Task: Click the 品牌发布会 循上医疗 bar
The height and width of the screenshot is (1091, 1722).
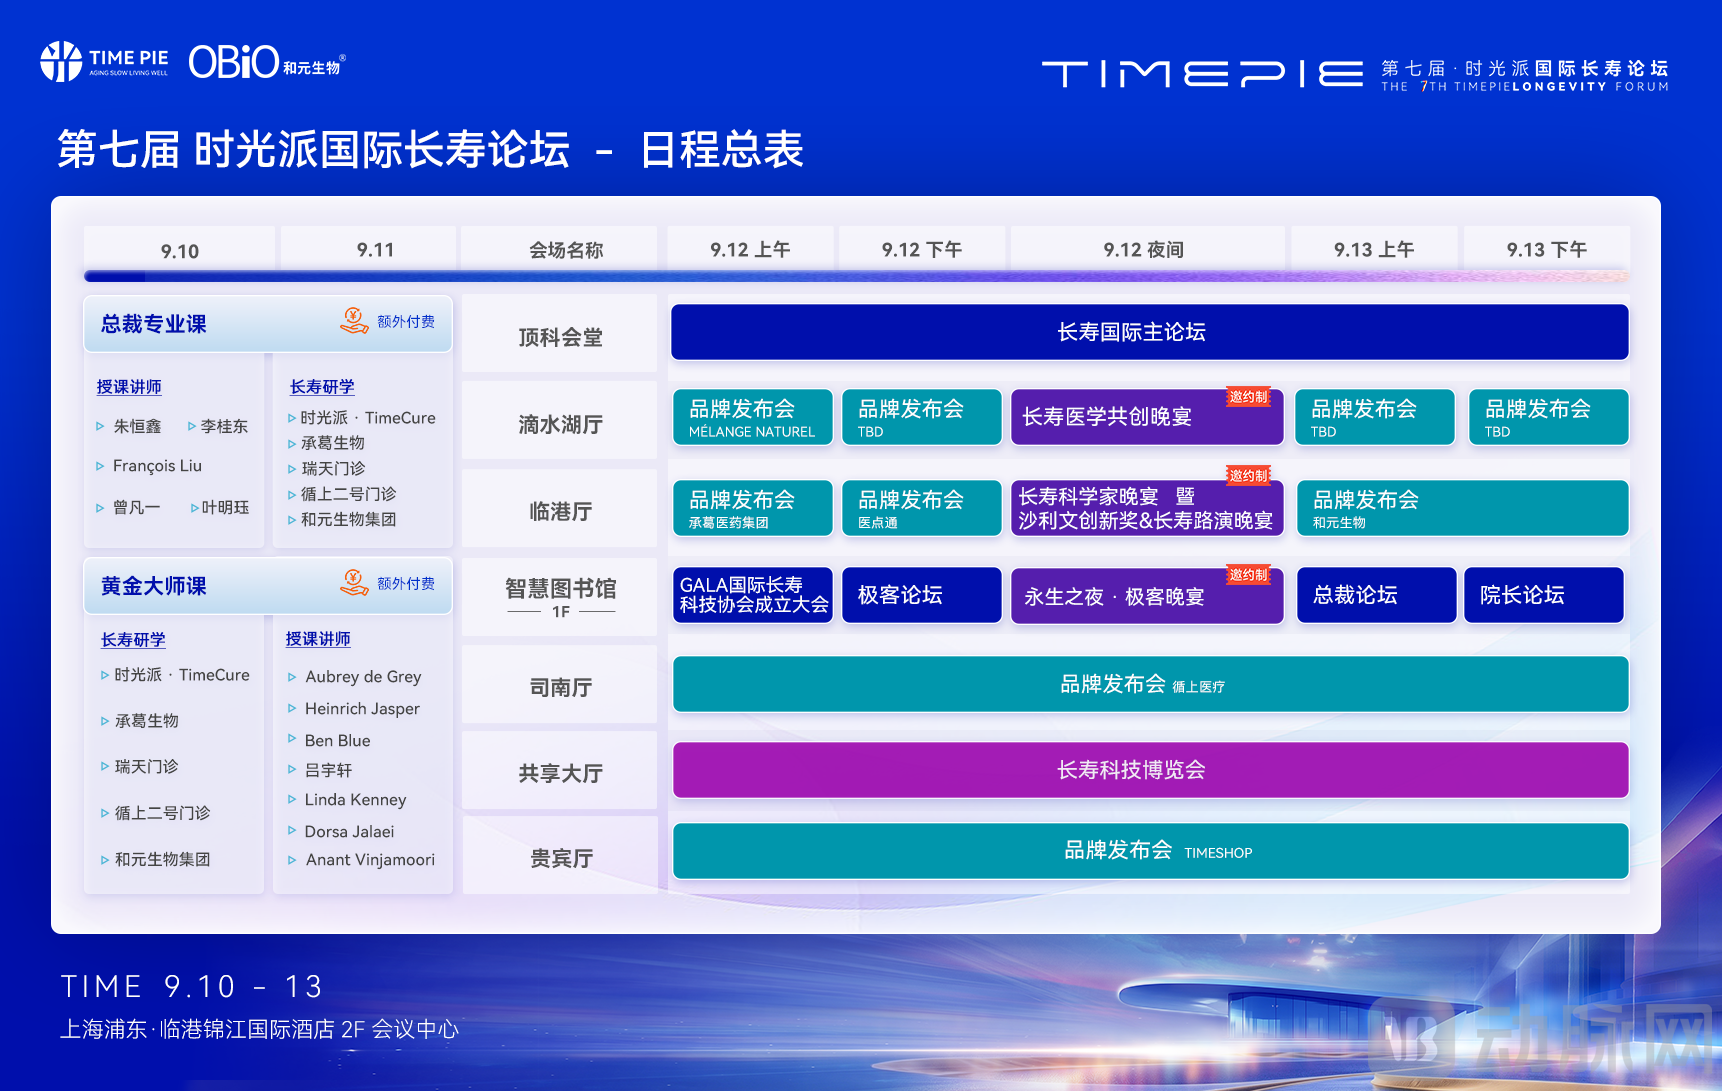Action: (x=1151, y=684)
